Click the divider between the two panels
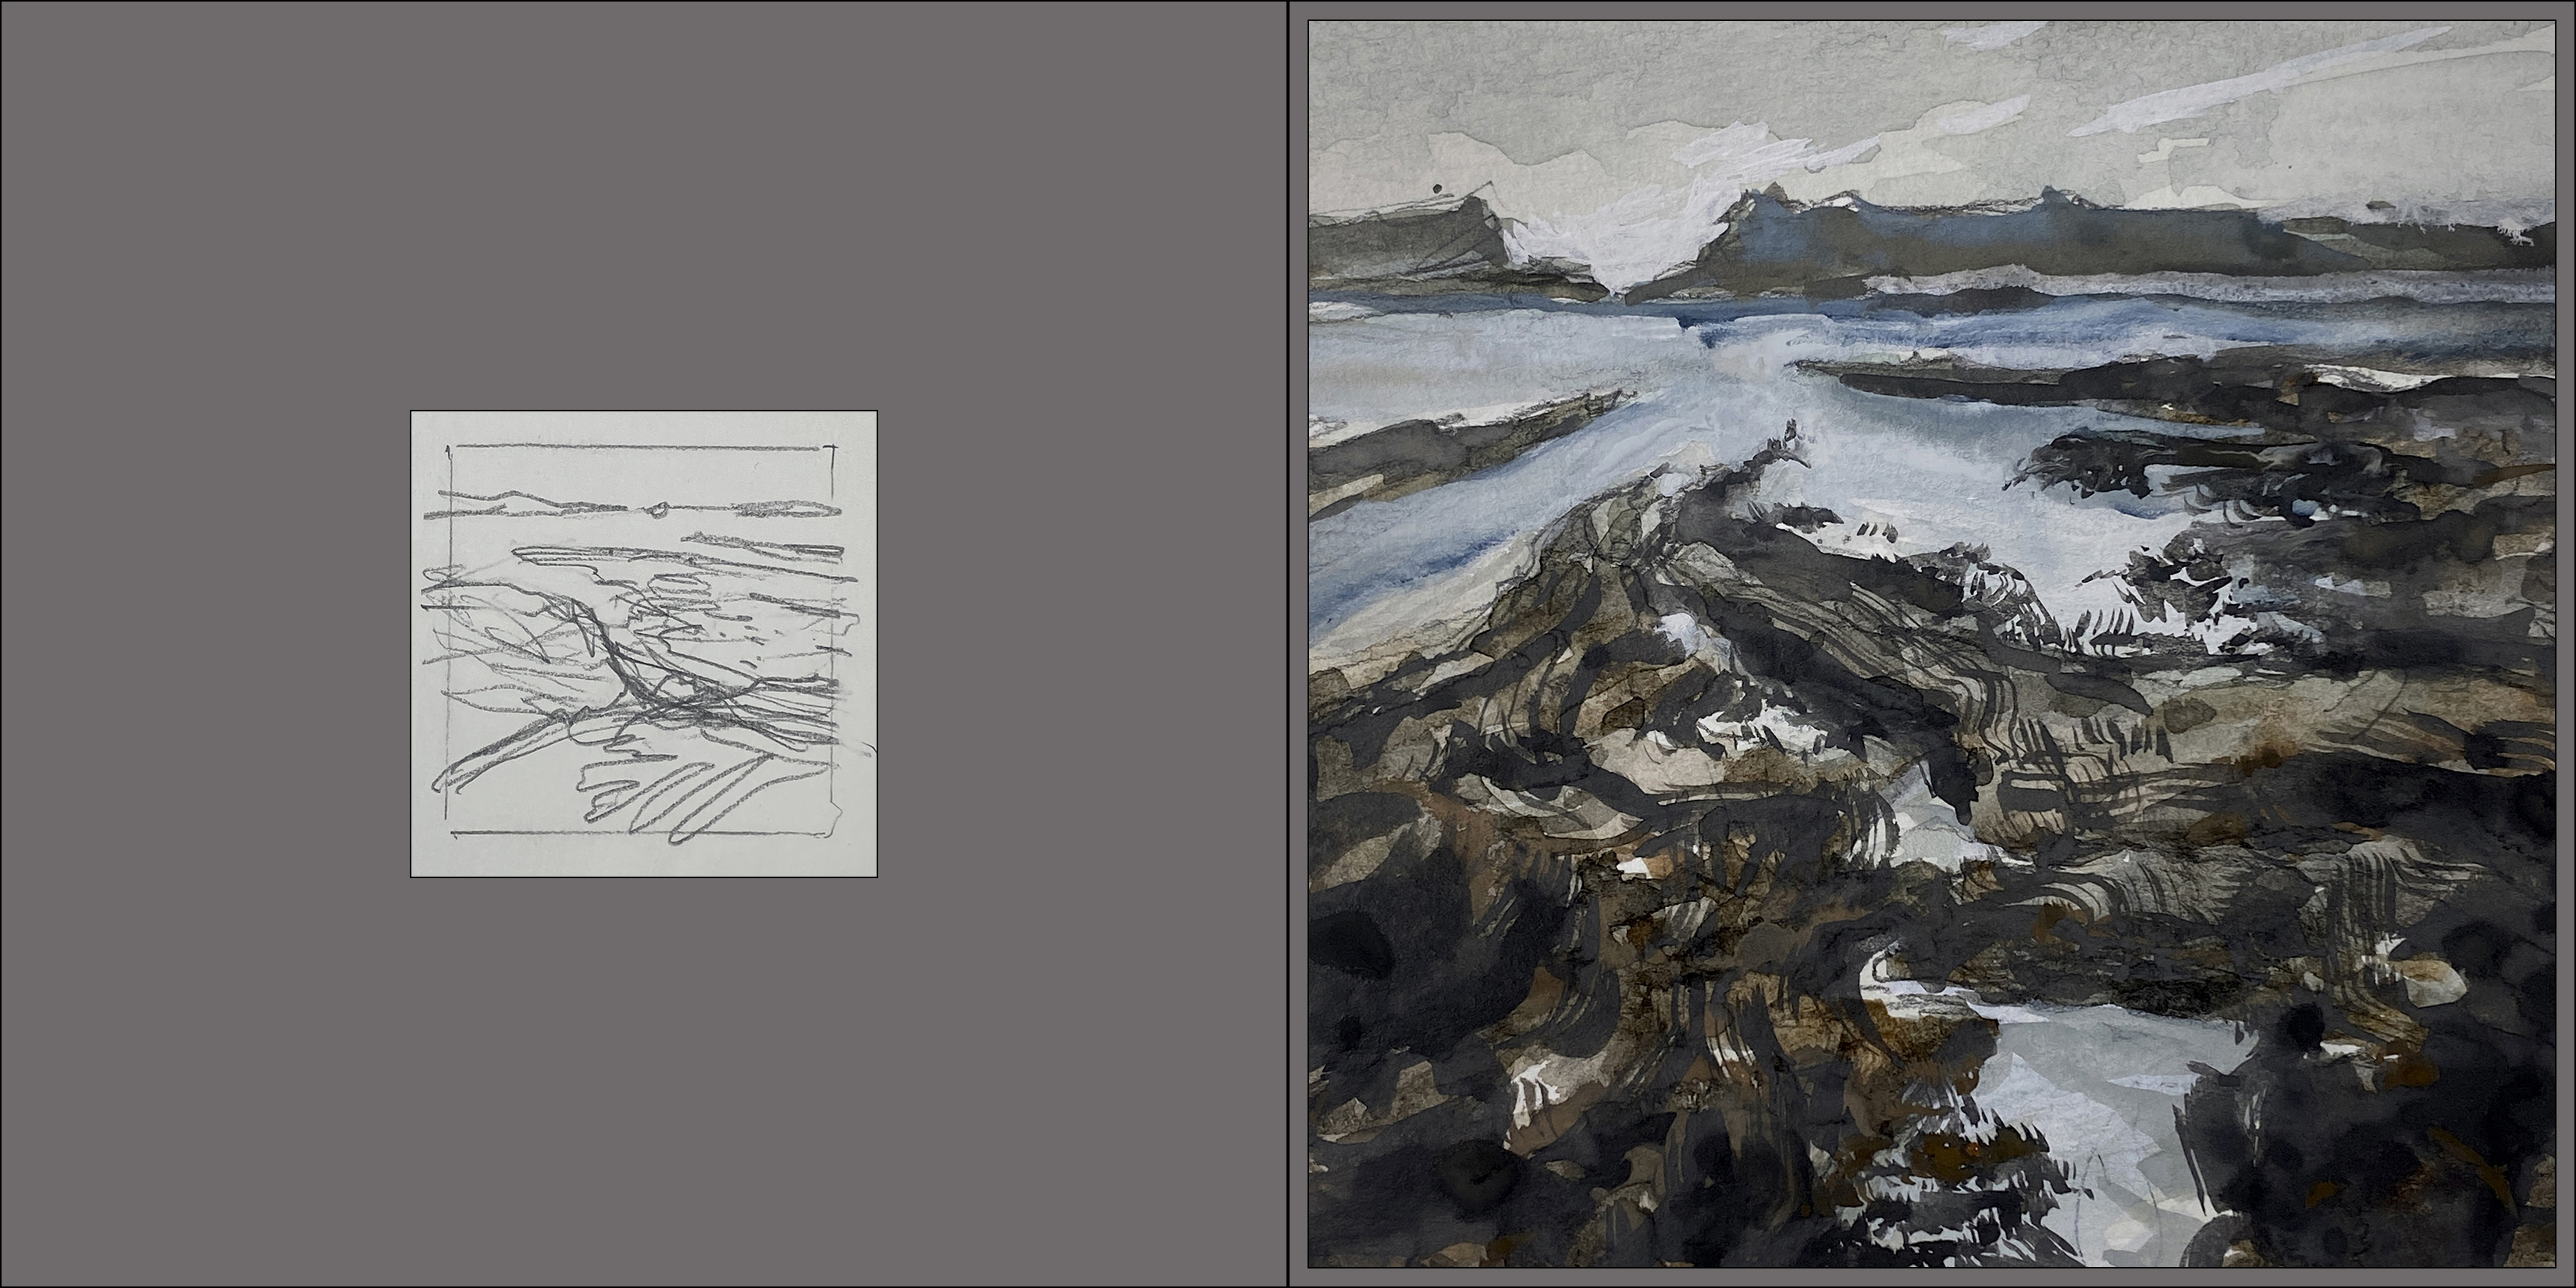This screenshot has width=2576, height=1288. coord(1288,643)
